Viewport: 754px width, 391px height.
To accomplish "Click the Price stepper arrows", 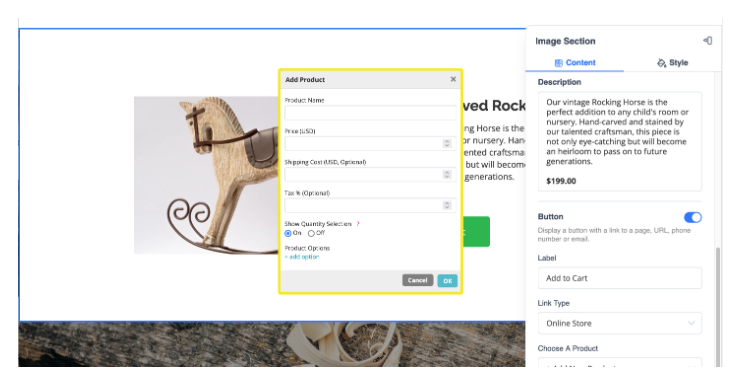I will [x=447, y=143].
